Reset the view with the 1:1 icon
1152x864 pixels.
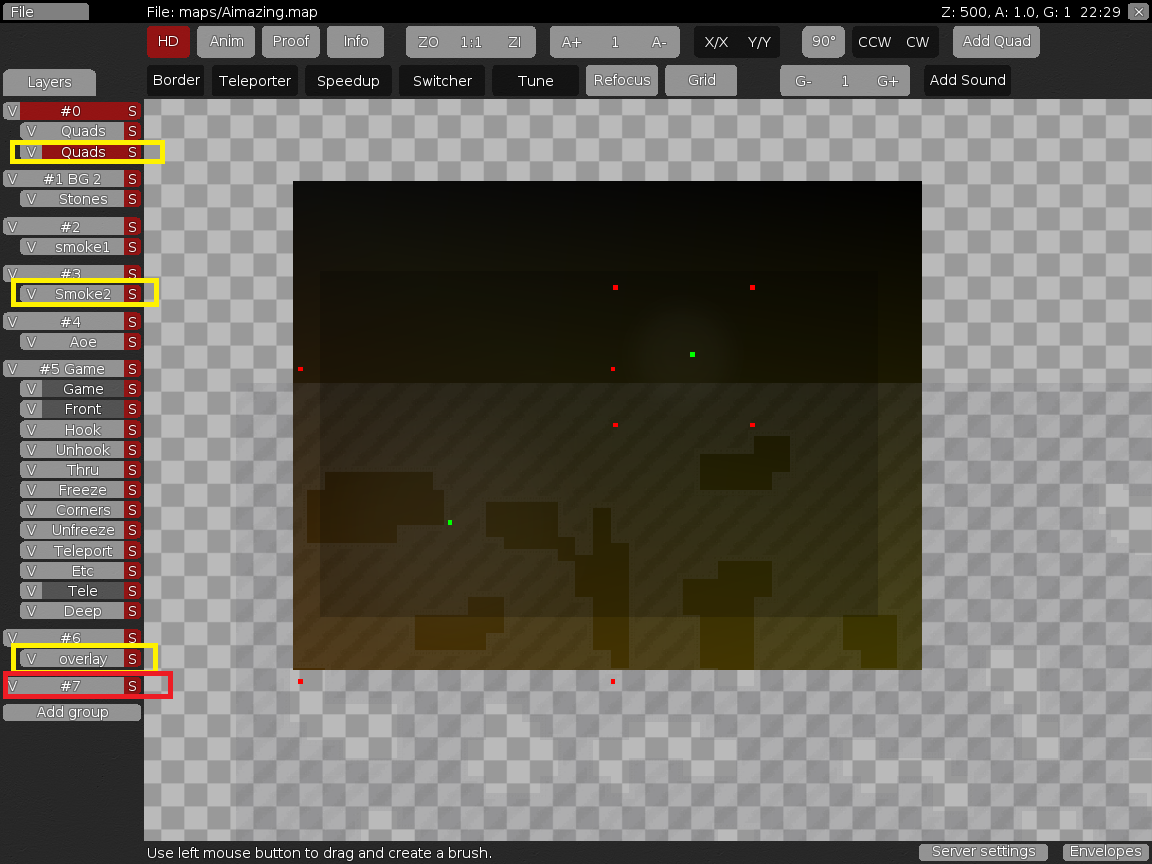pyautogui.click(x=470, y=42)
